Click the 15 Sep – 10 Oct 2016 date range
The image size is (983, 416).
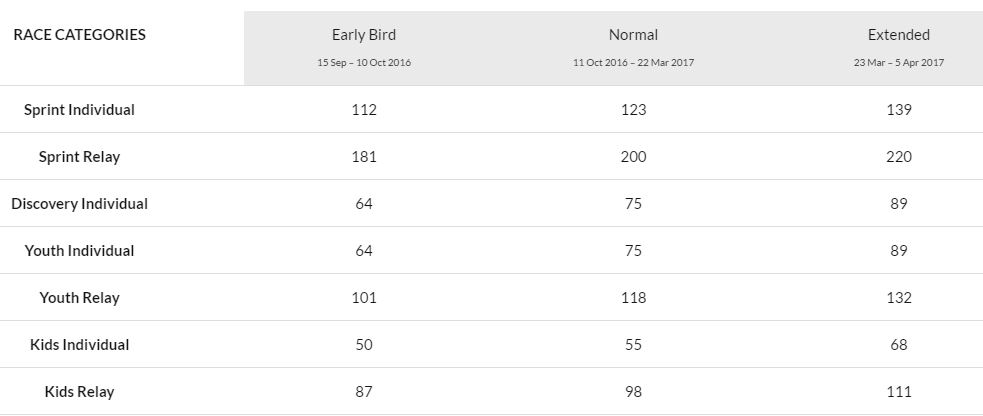[x=364, y=63]
